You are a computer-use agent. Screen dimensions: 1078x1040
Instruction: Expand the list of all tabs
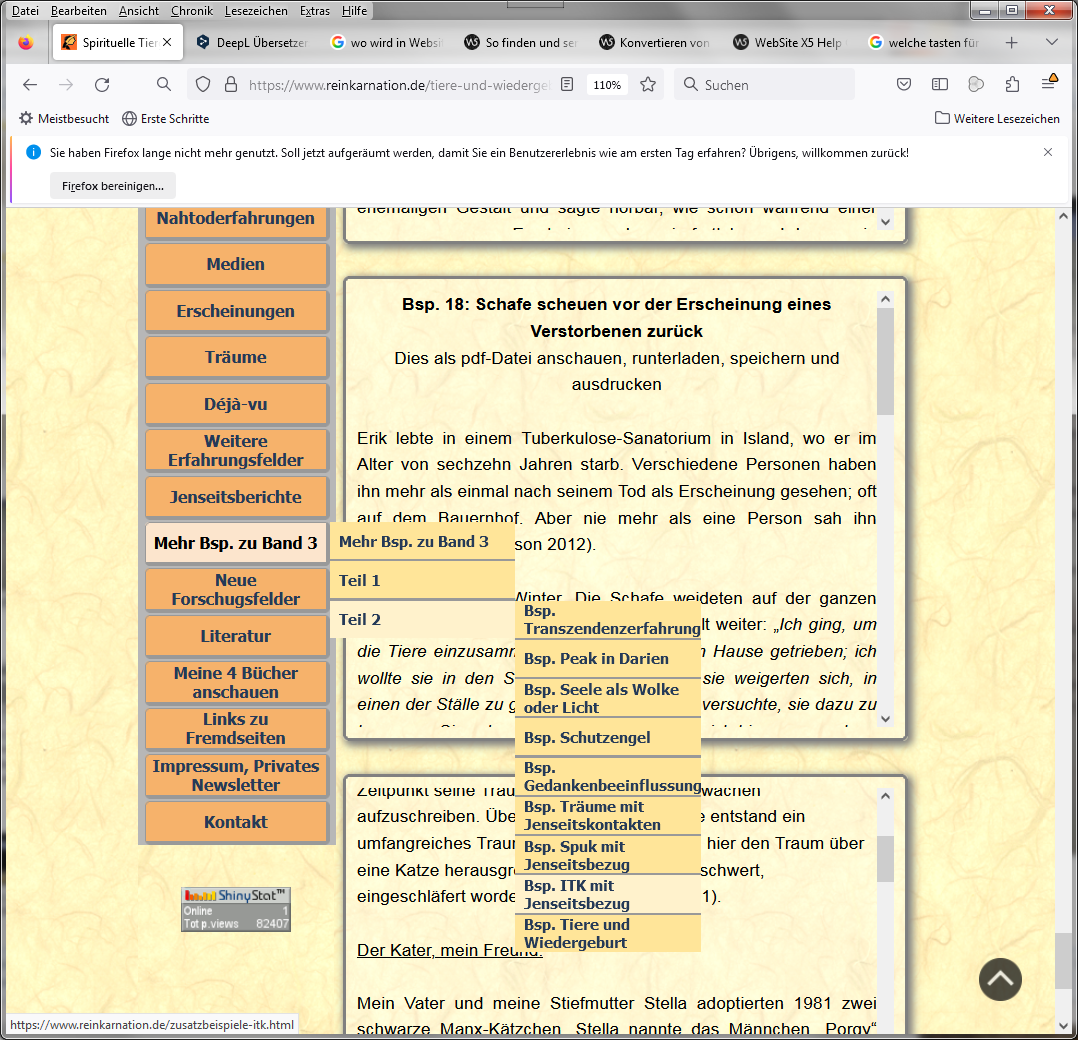tap(1051, 43)
